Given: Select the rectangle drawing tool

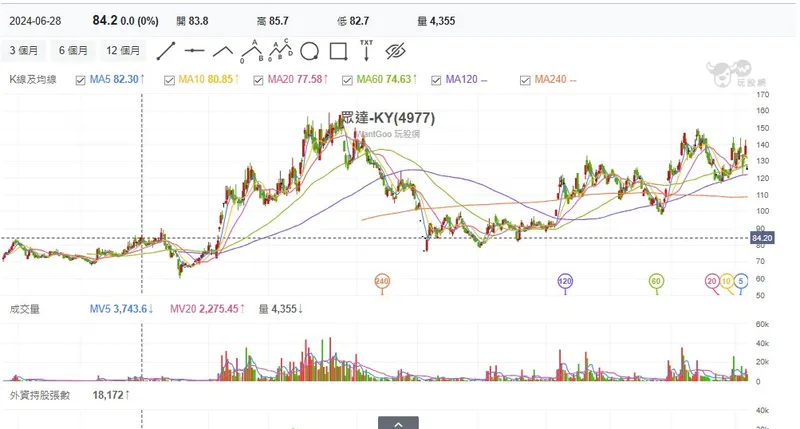Looking at the screenshot, I should pos(337,50).
